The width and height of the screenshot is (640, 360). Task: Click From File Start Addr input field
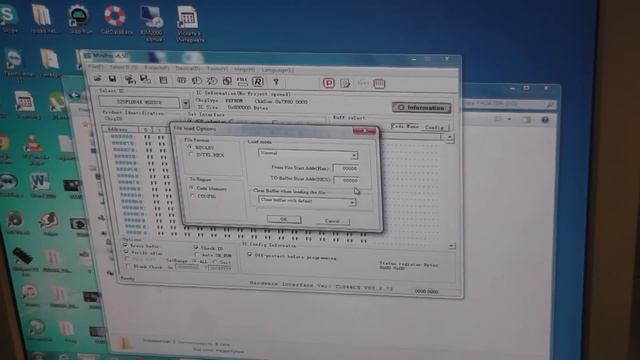point(346,168)
